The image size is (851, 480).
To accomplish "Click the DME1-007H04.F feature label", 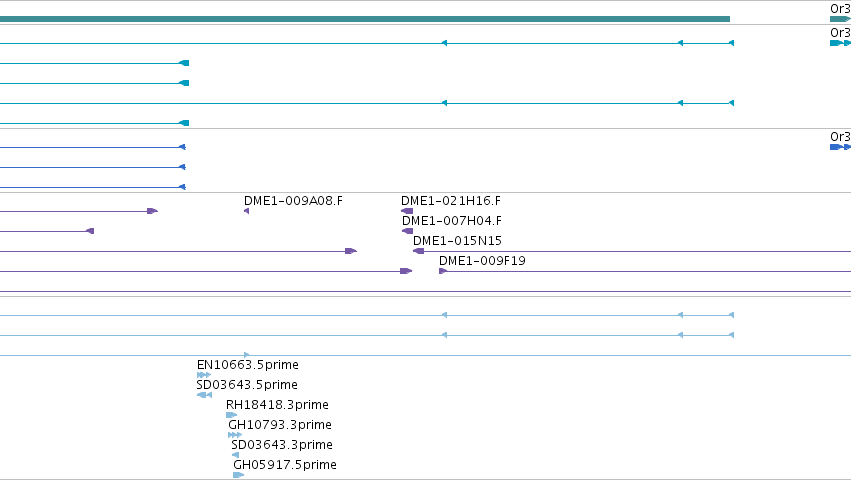I will point(452,221).
